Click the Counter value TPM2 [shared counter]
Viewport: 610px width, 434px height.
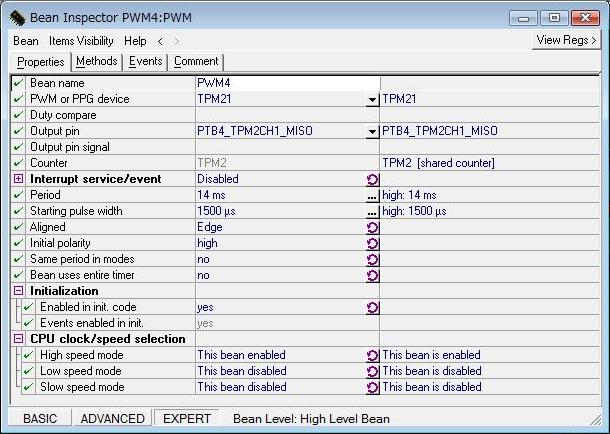click(x=438, y=163)
